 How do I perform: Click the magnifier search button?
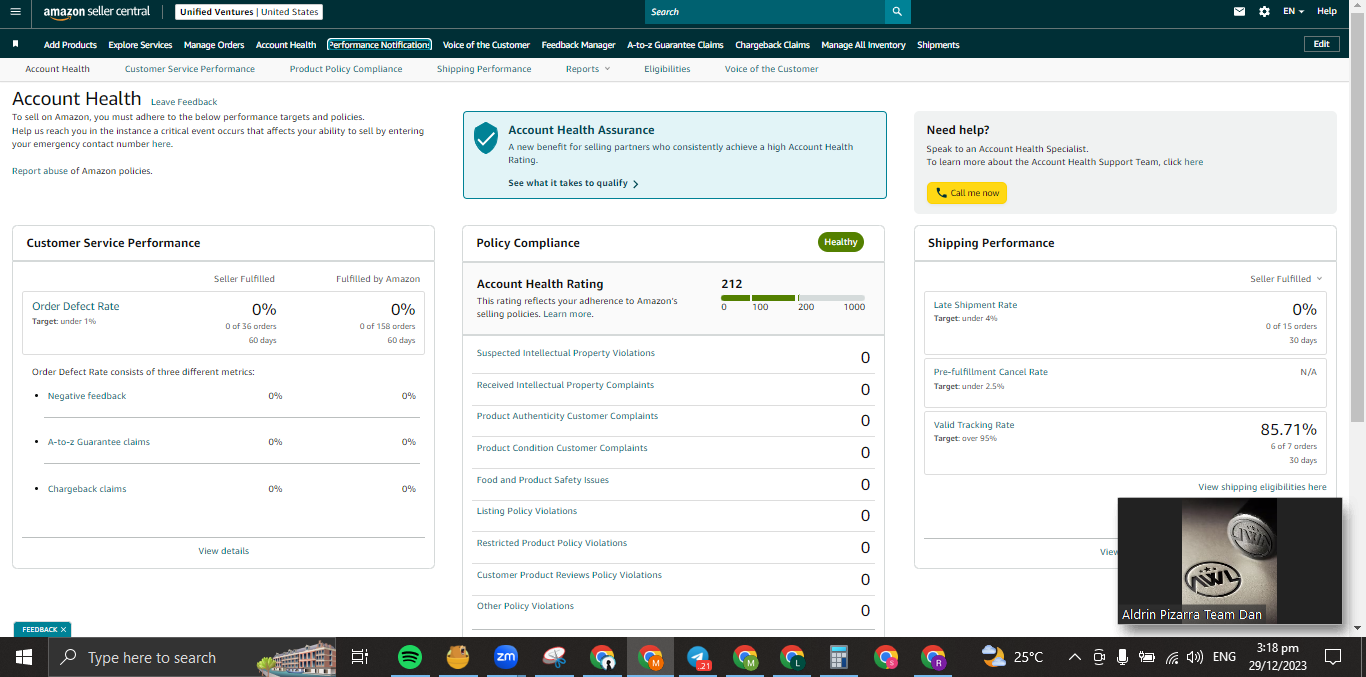tap(897, 12)
